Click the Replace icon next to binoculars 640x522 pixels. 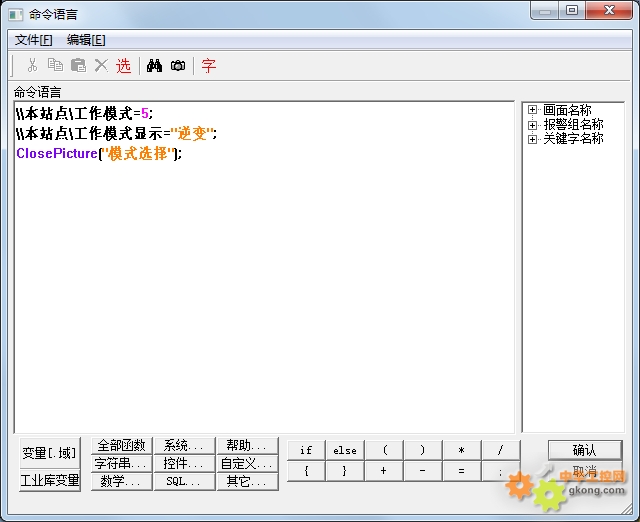178,66
